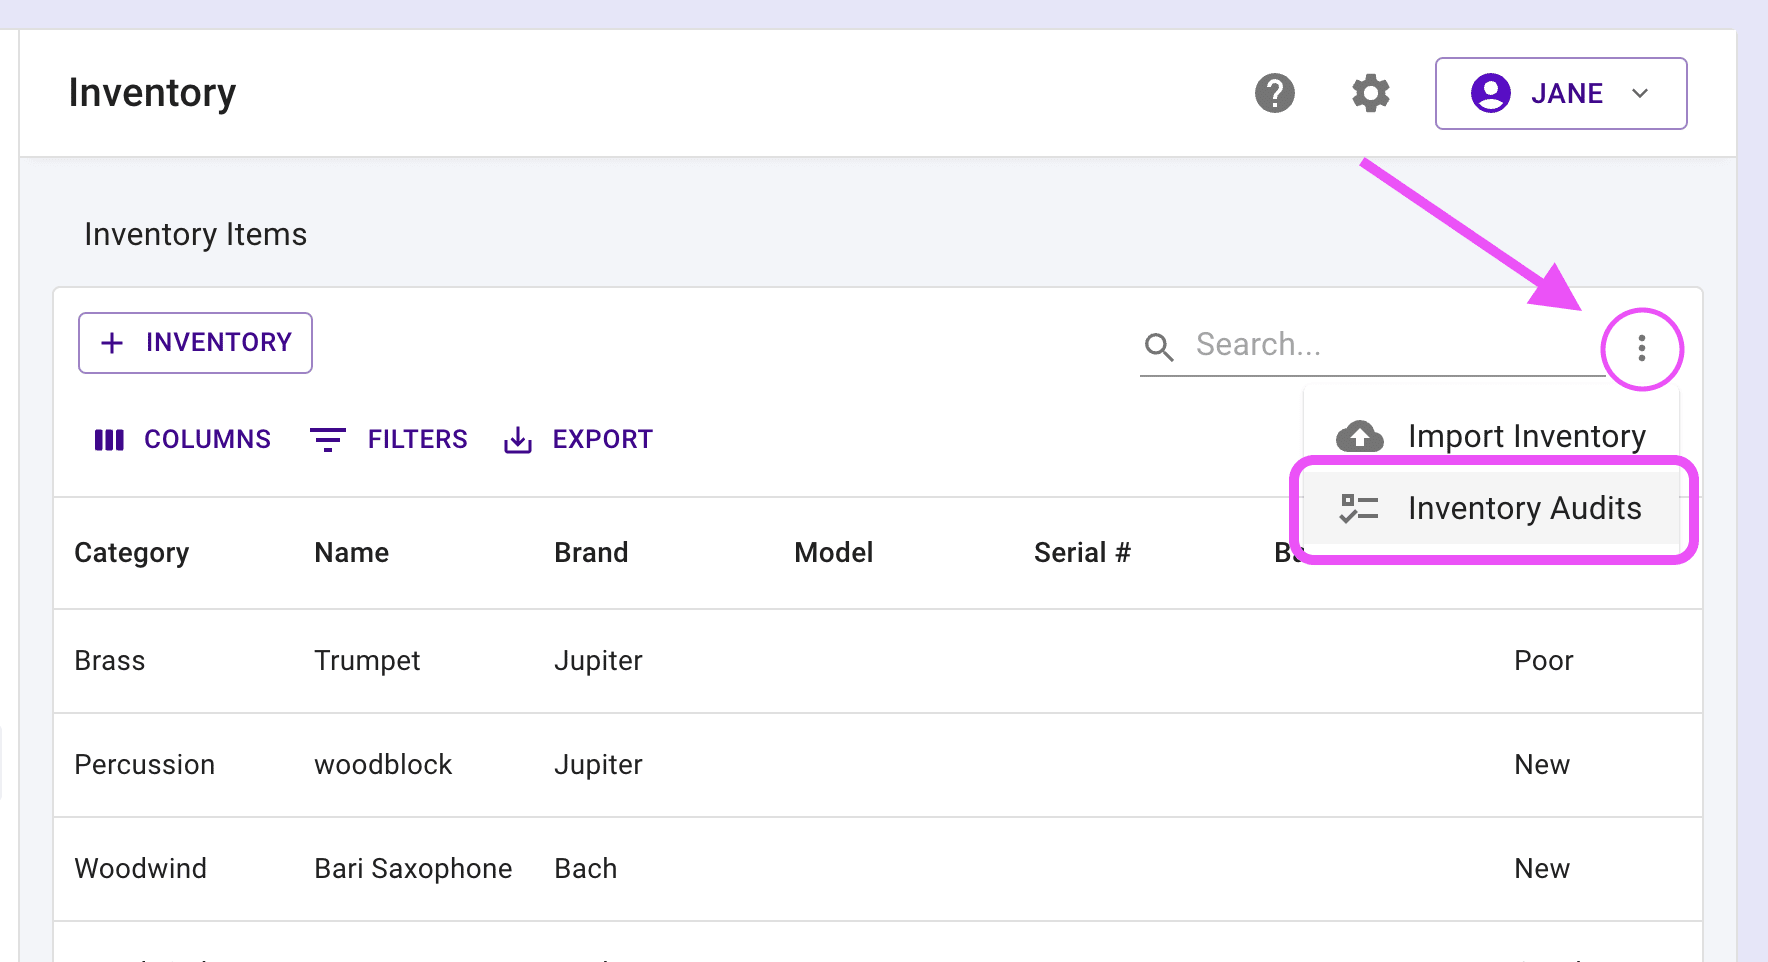Select the Trumpet name cell
This screenshot has width=1768, height=962.
point(367,661)
